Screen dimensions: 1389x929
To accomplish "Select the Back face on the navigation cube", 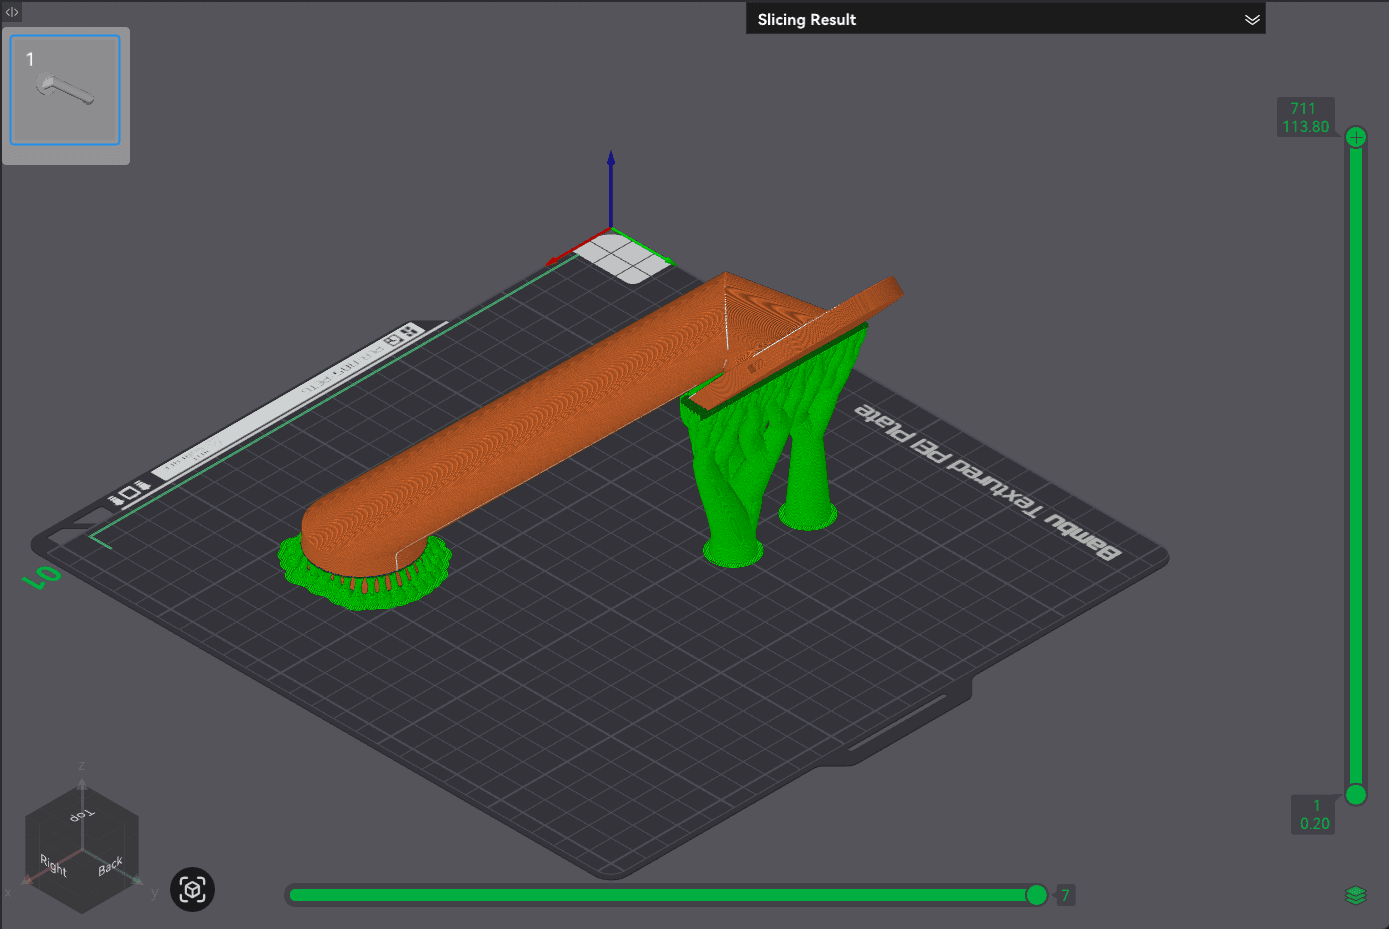I will coord(110,862).
